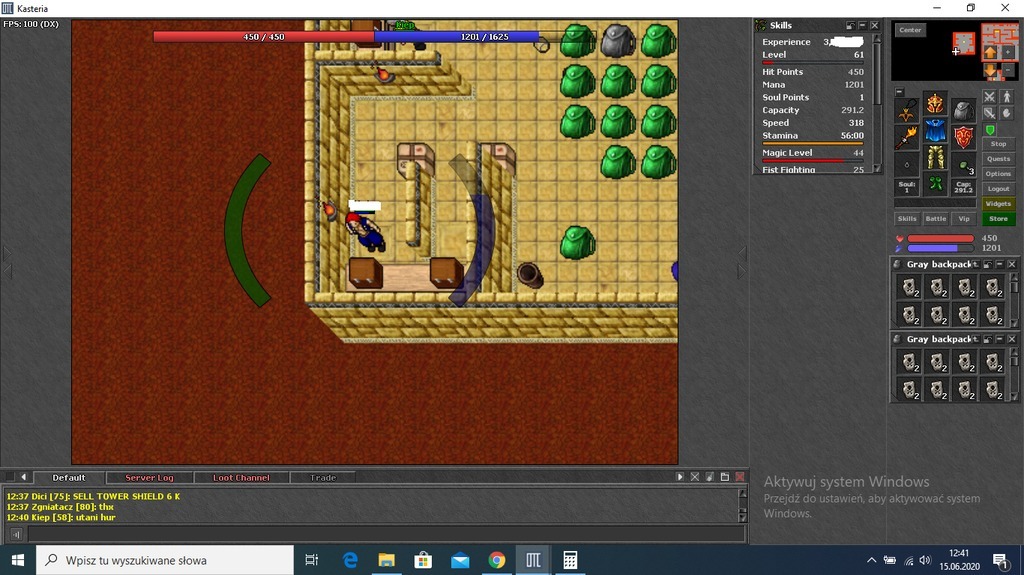Select the fire wand weapon slot

[906, 138]
